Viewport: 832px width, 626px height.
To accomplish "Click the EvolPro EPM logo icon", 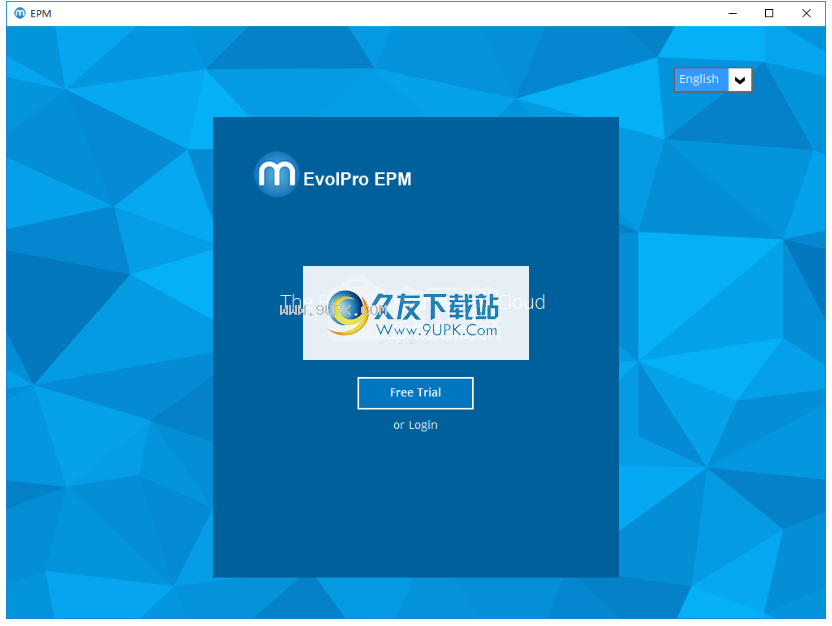I will (x=276, y=175).
